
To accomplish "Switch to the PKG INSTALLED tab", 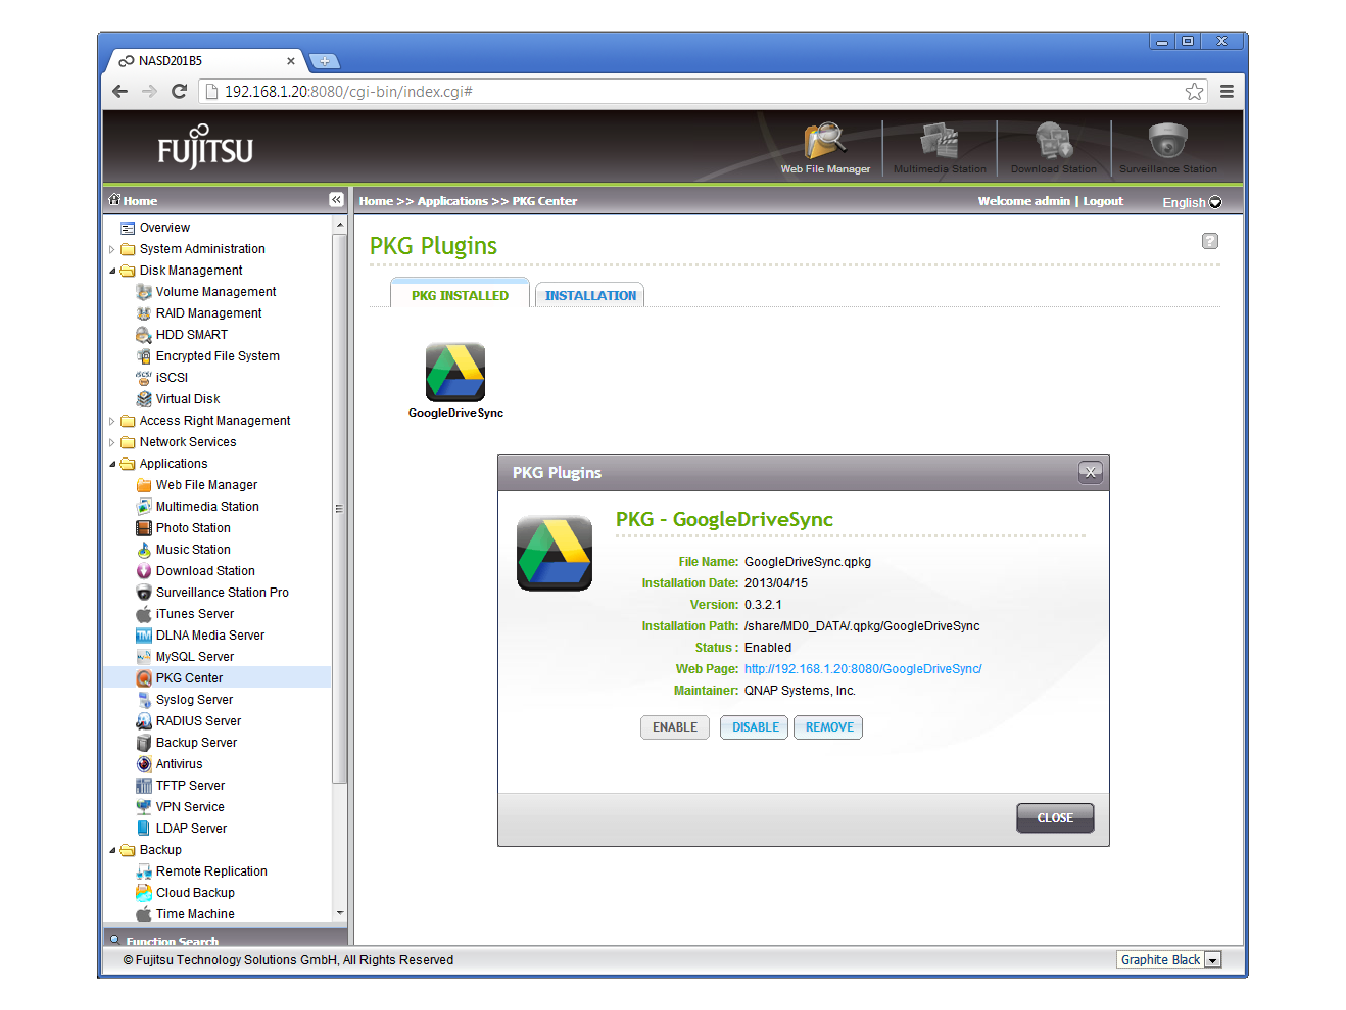I will (460, 294).
